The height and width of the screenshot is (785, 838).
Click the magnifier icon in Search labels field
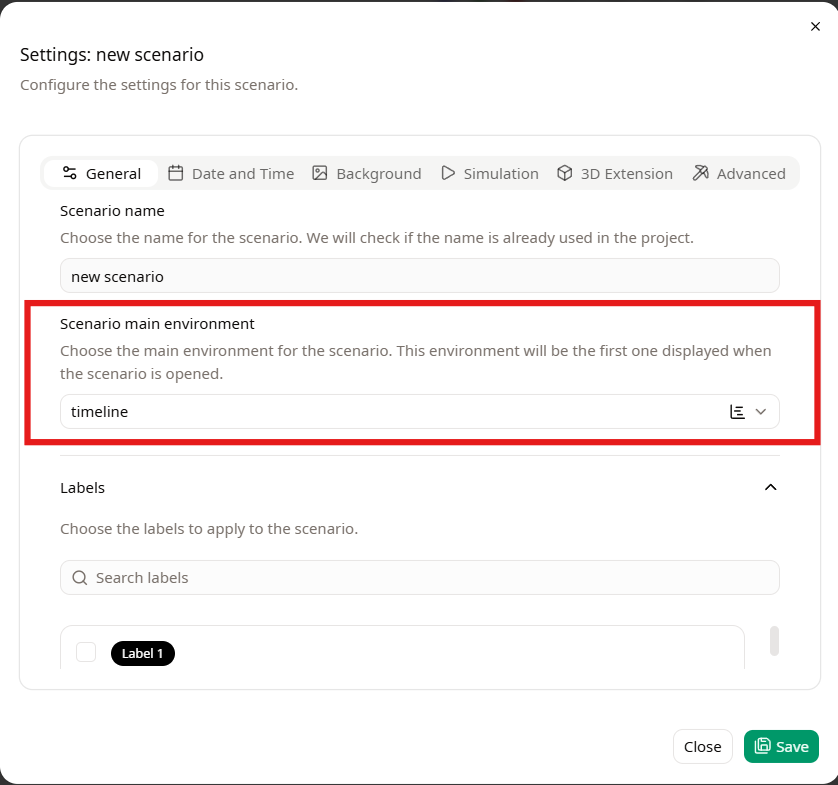(80, 577)
